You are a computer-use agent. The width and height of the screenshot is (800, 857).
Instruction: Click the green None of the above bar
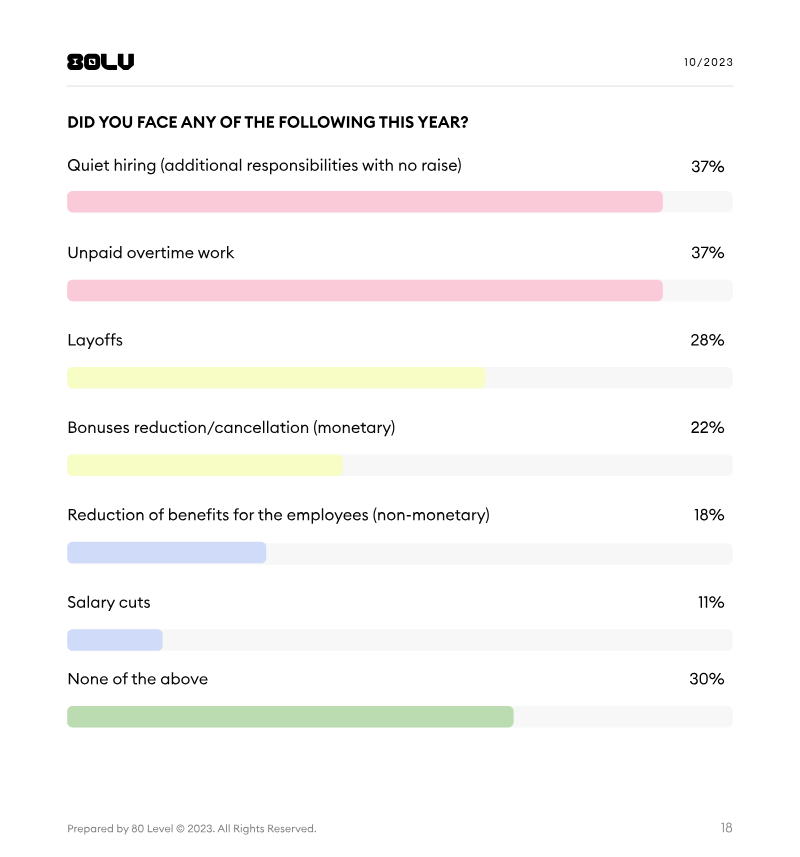click(290, 717)
